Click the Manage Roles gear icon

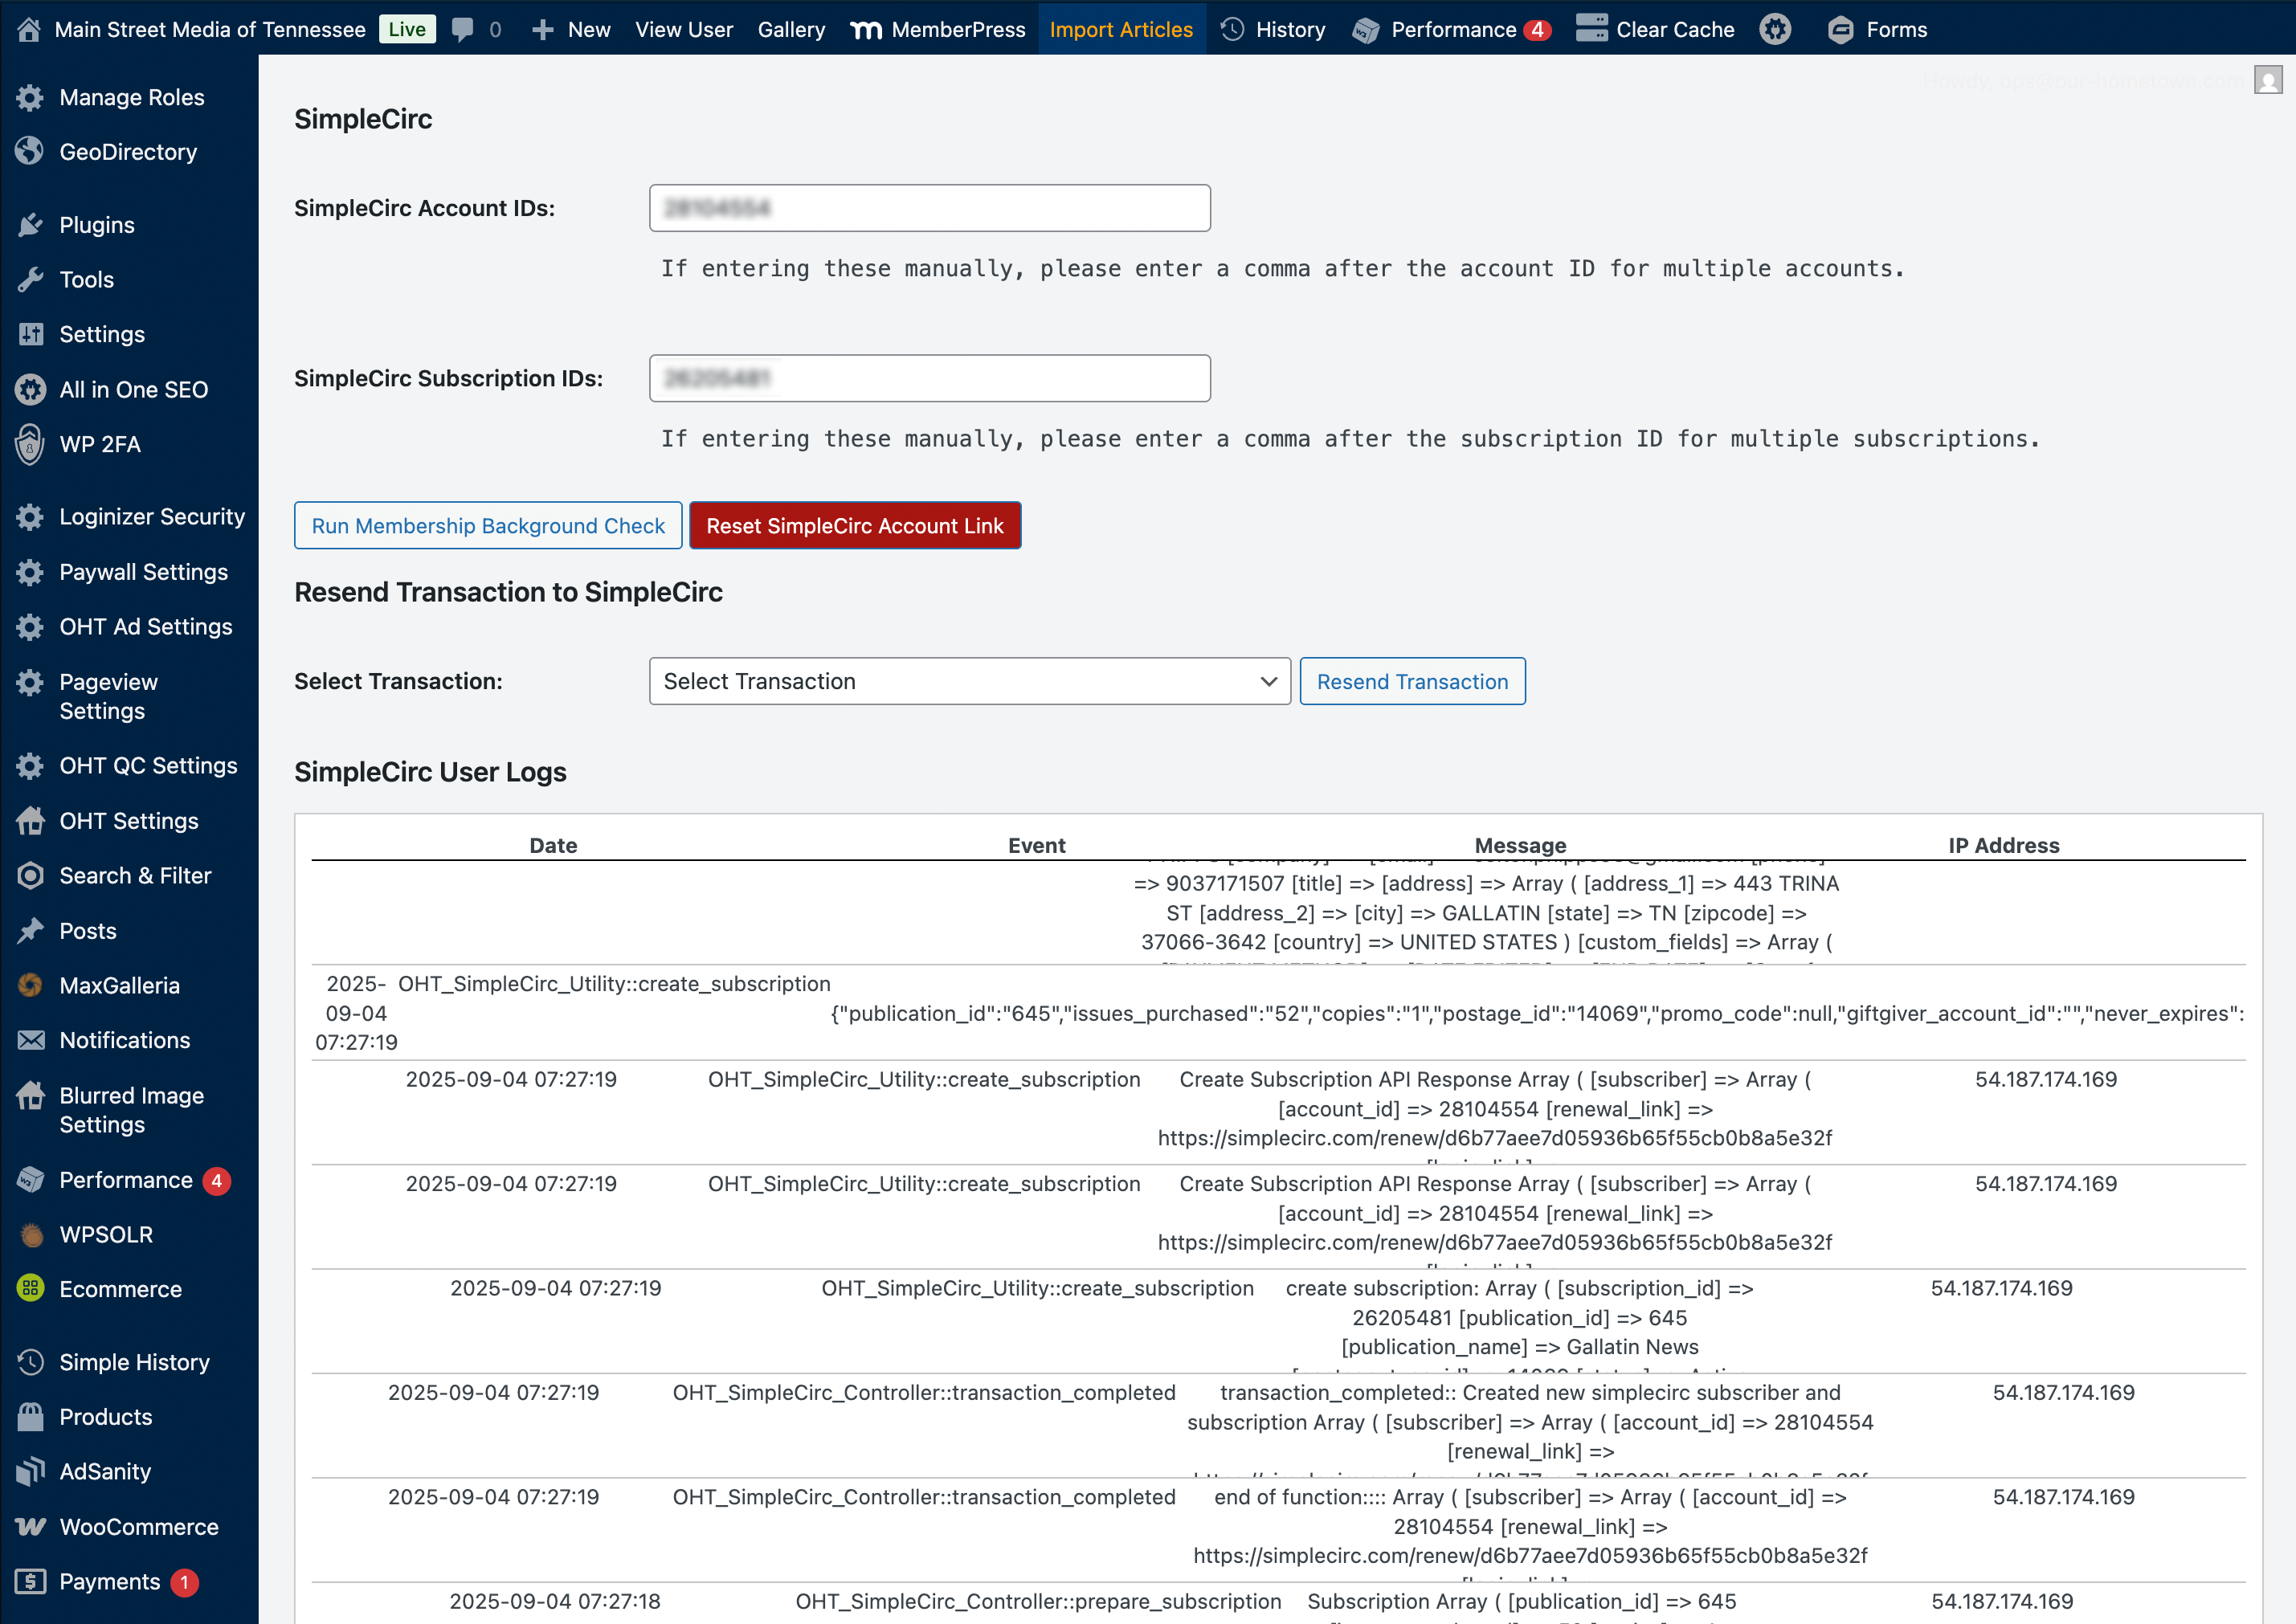30,97
